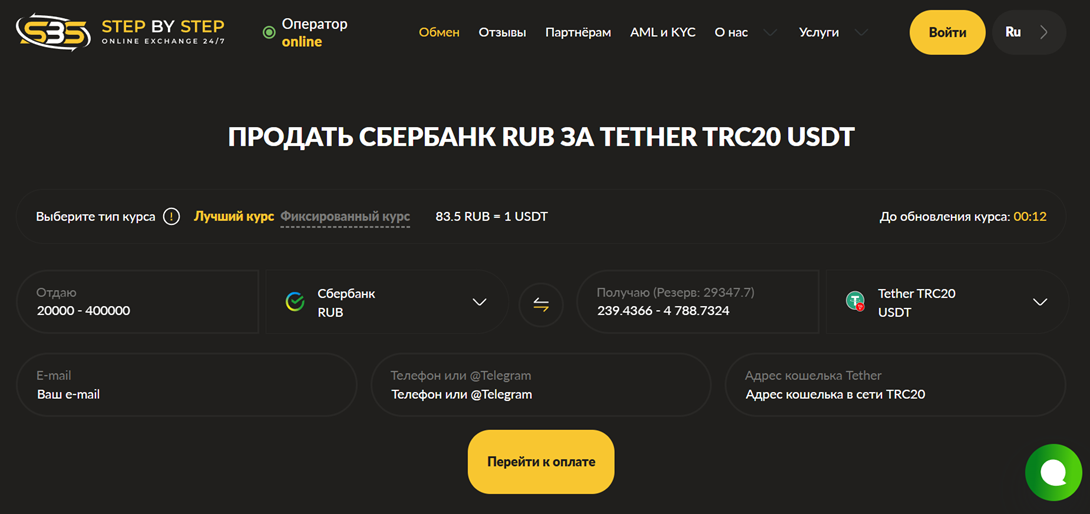This screenshot has width=1090, height=514.
Task: Click the page heading ПРОДАТЬ СБЕРБАНК RUB
Action: tap(541, 137)
